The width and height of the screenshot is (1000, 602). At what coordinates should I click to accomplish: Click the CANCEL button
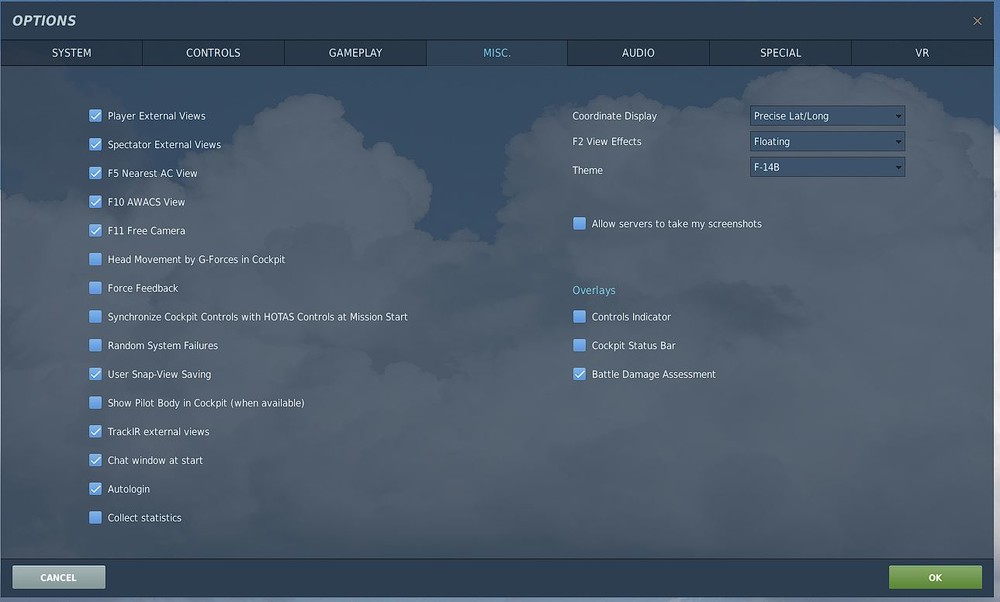[59, 577]
